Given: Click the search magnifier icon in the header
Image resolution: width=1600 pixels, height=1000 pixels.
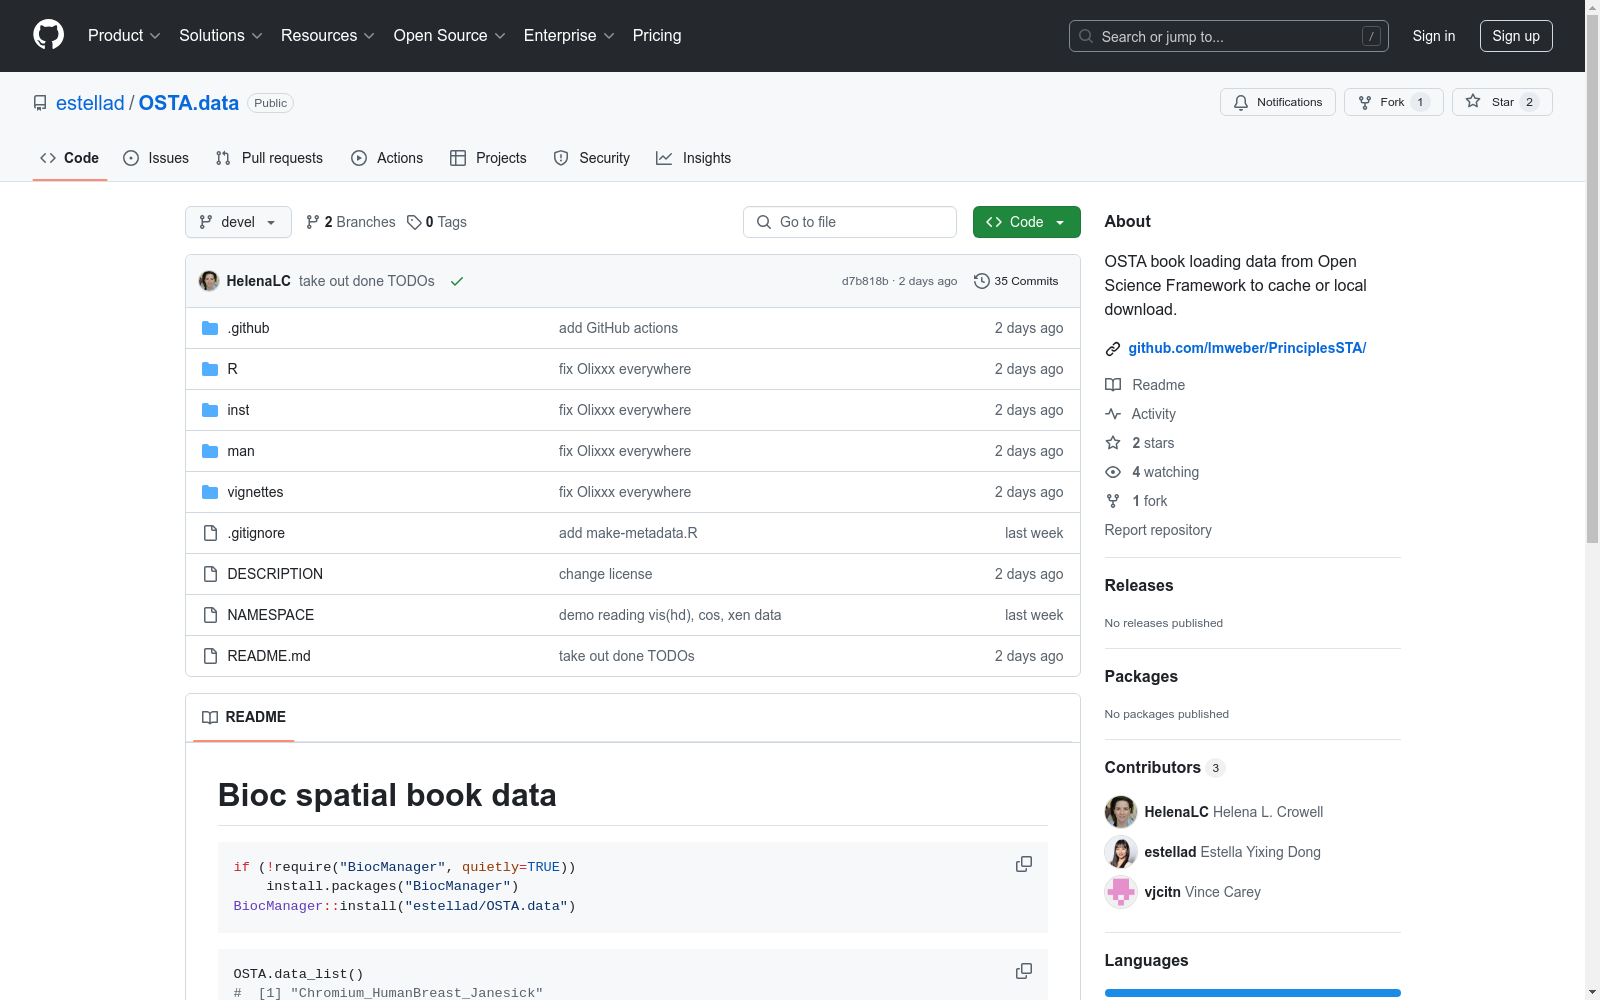Looking at the screenshot, I should (x=1086, y=36).
